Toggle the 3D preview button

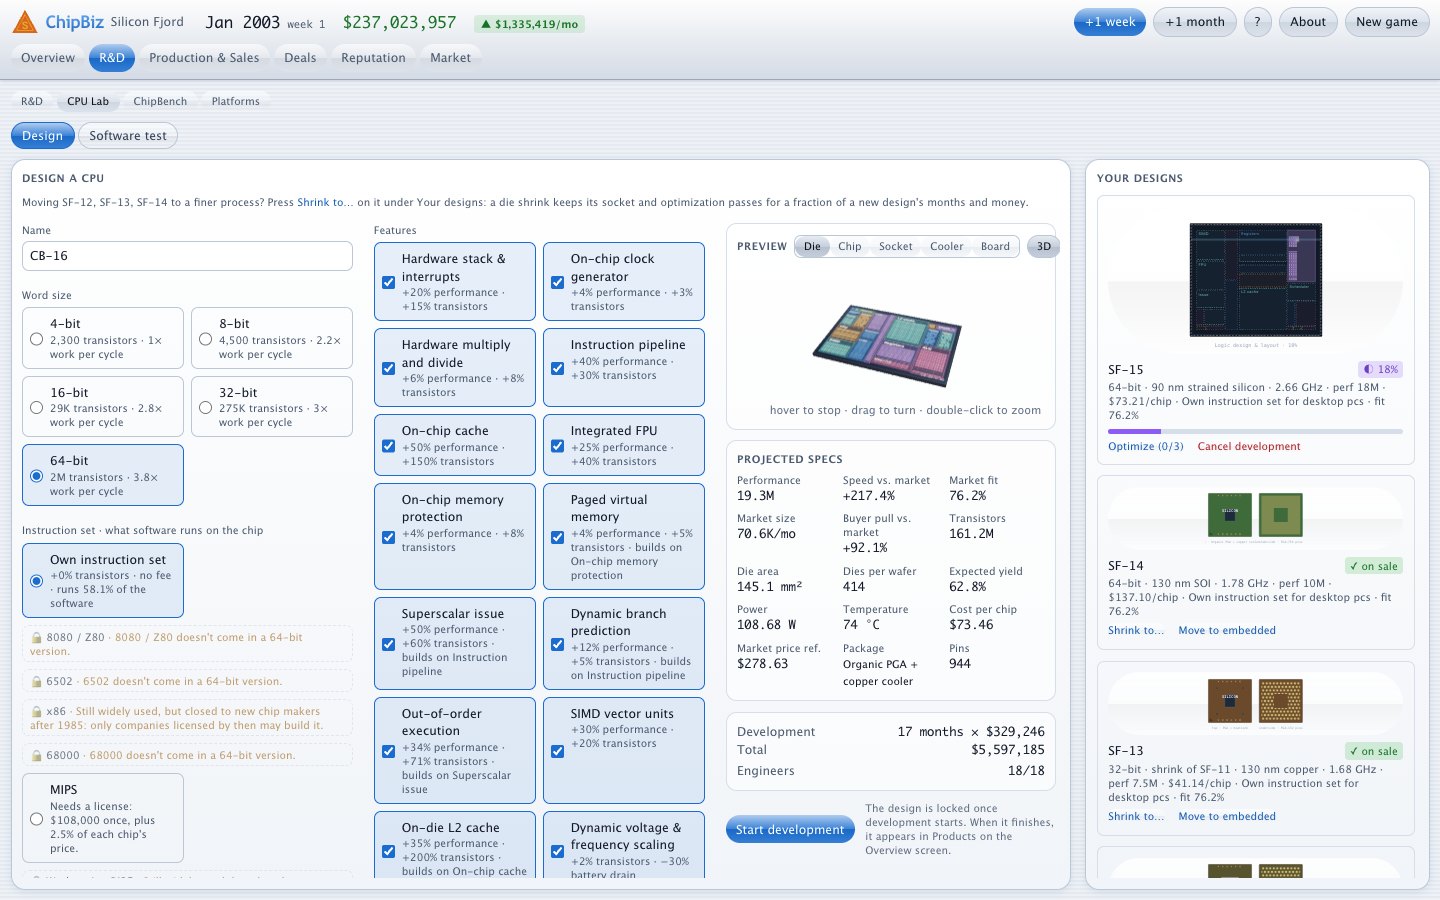click(1043, 246)
